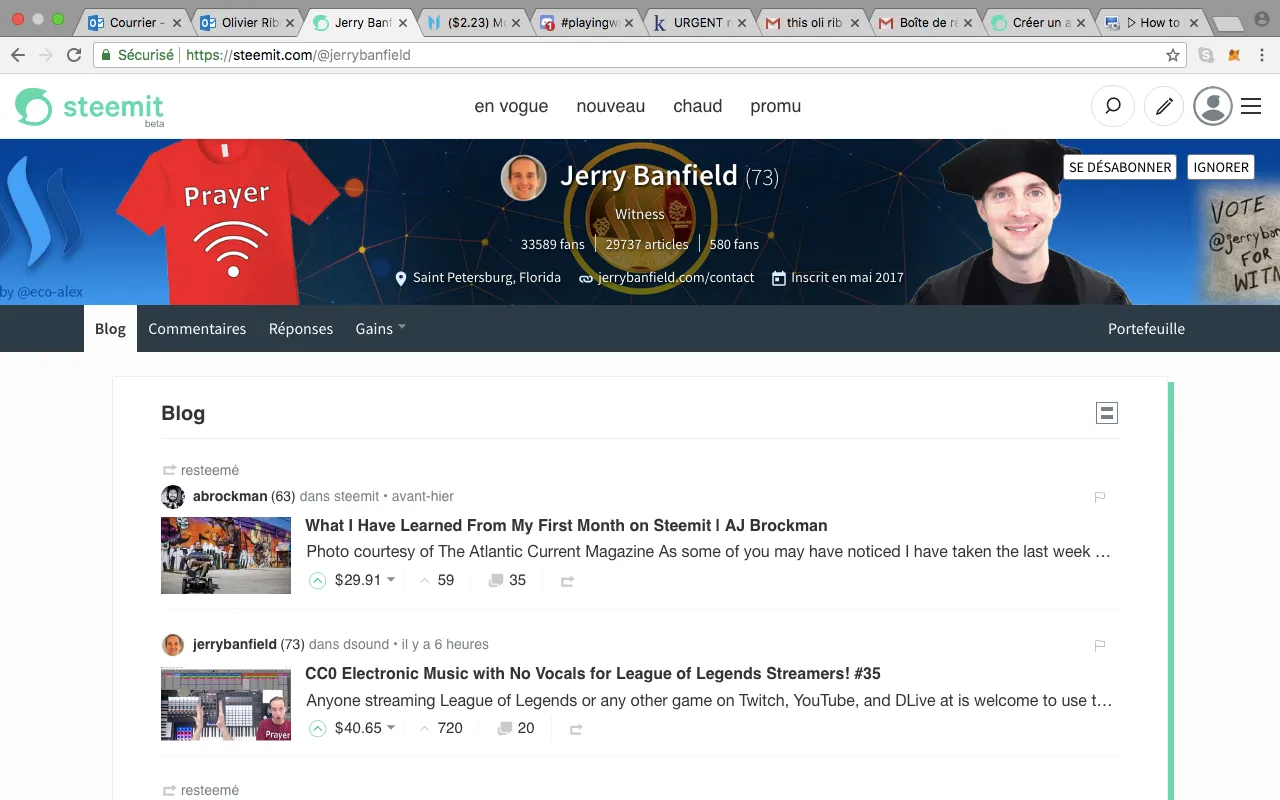The width and height of the screenshot is (1280, 800).
Task: View the 580 fans following link
Action: click(734, 244)
